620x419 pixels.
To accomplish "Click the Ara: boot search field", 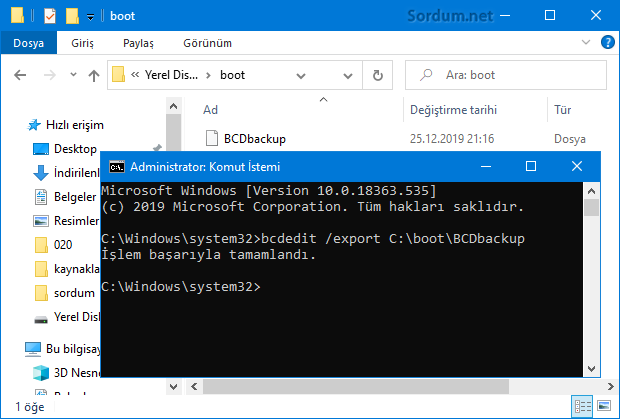I will pos(506,75).
